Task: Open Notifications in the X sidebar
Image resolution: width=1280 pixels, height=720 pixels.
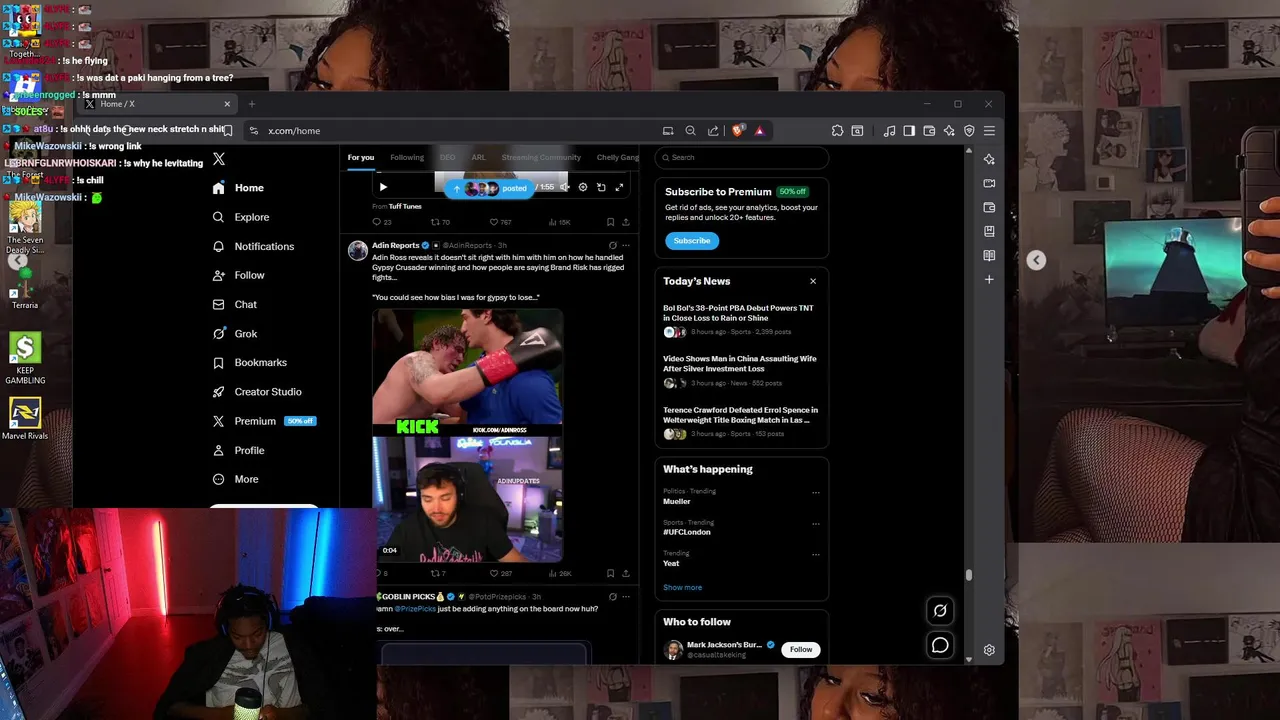Action: click(253, 246)
